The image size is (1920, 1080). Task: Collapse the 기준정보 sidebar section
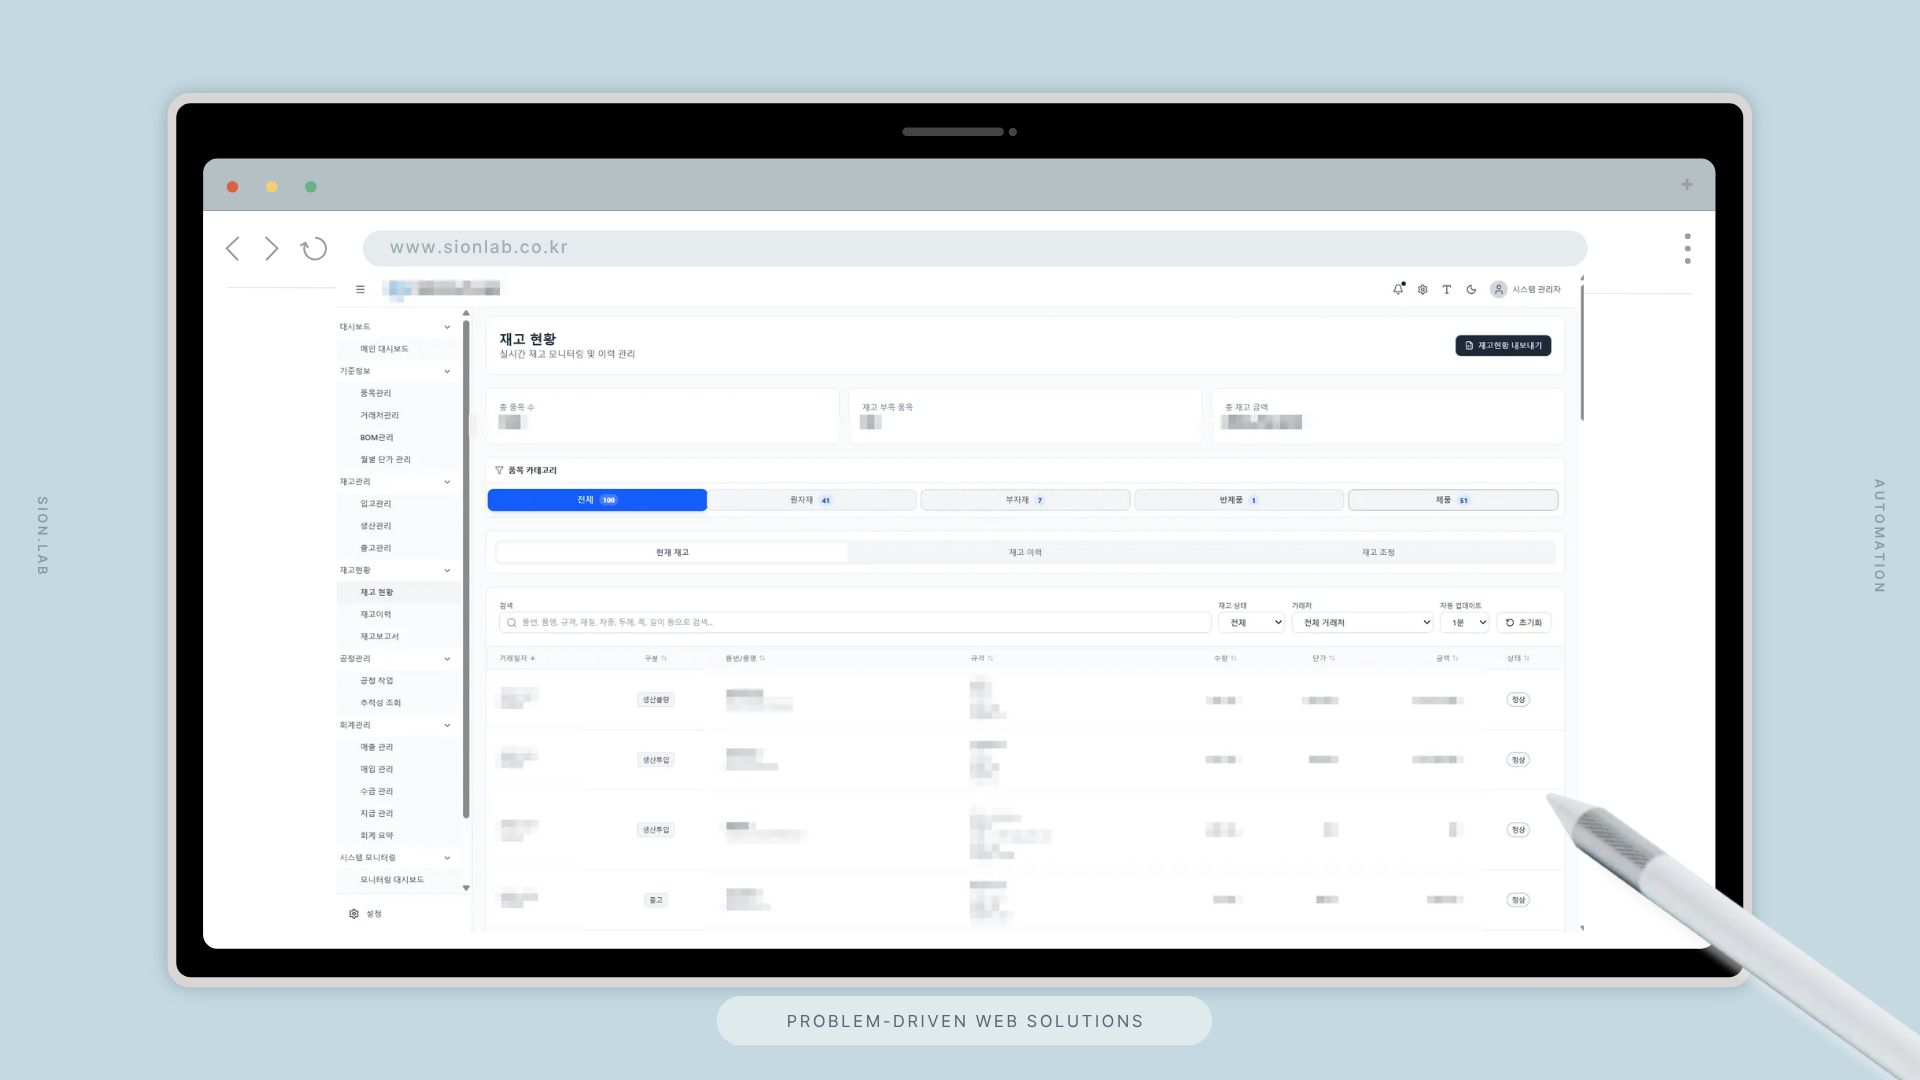point(447,371)
